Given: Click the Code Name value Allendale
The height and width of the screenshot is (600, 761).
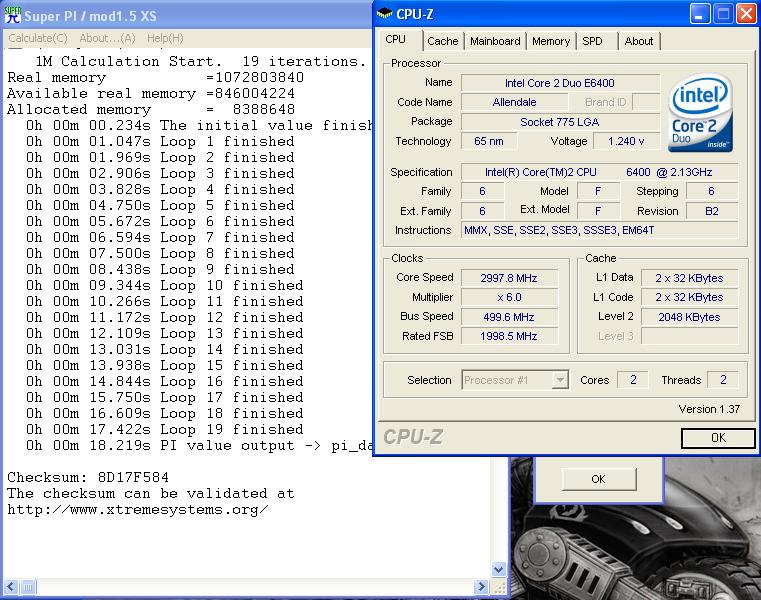Looking at the screenshot, I should [x=514, y=102].
